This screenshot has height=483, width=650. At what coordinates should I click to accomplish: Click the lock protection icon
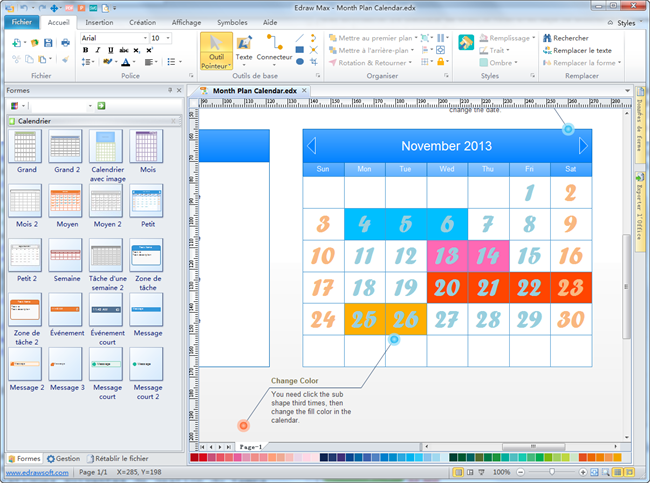441,62
